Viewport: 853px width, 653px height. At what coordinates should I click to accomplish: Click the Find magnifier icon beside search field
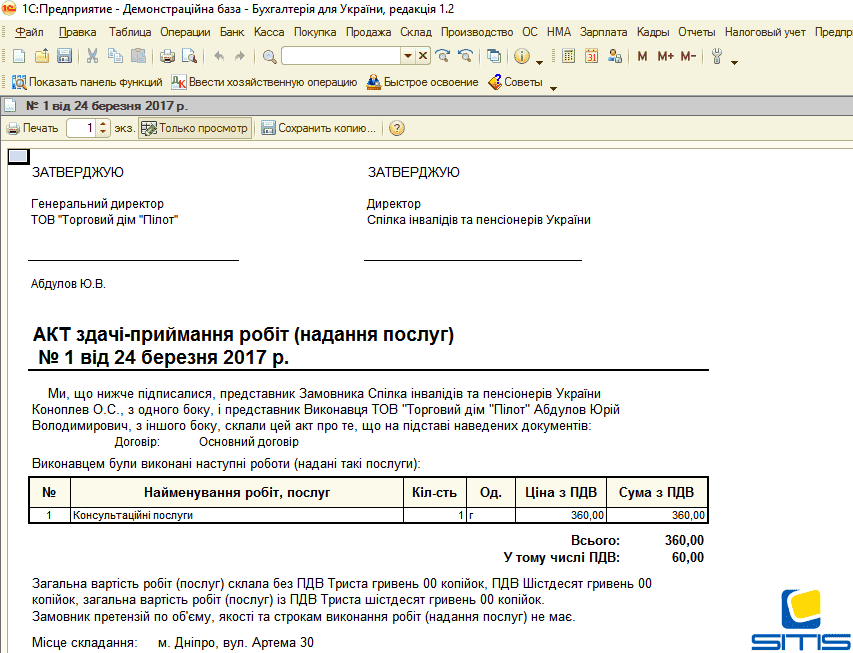(x=269, y=56)
